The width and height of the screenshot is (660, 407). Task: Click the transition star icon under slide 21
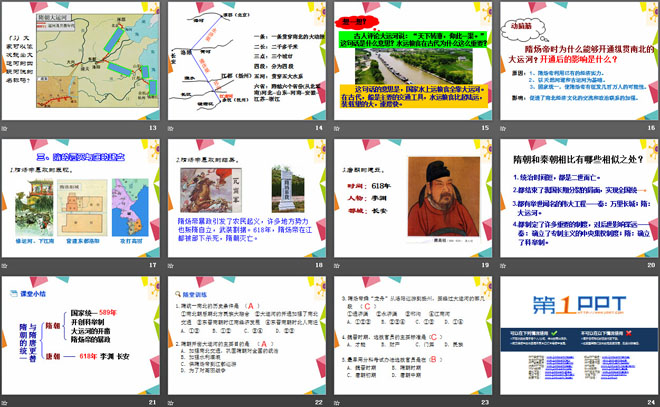pyautogui.click(x=5, y=403)
